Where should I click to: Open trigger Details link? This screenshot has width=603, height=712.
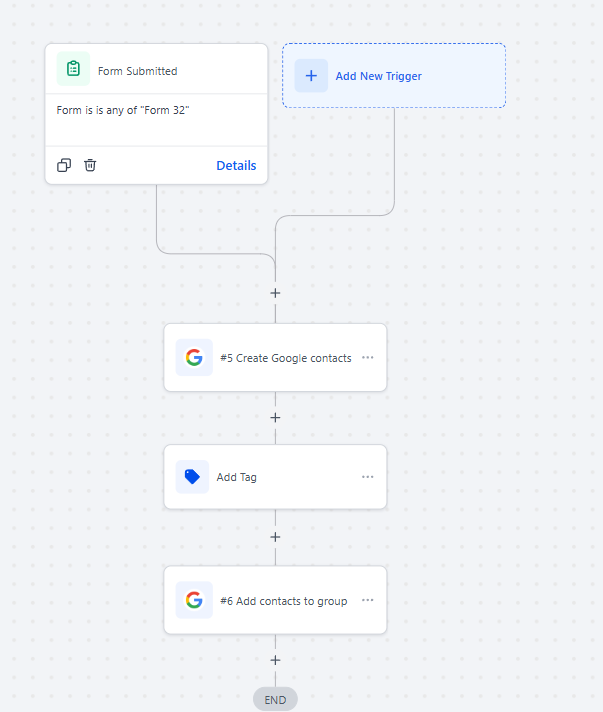pyautogui.click(x=236, y=165)
